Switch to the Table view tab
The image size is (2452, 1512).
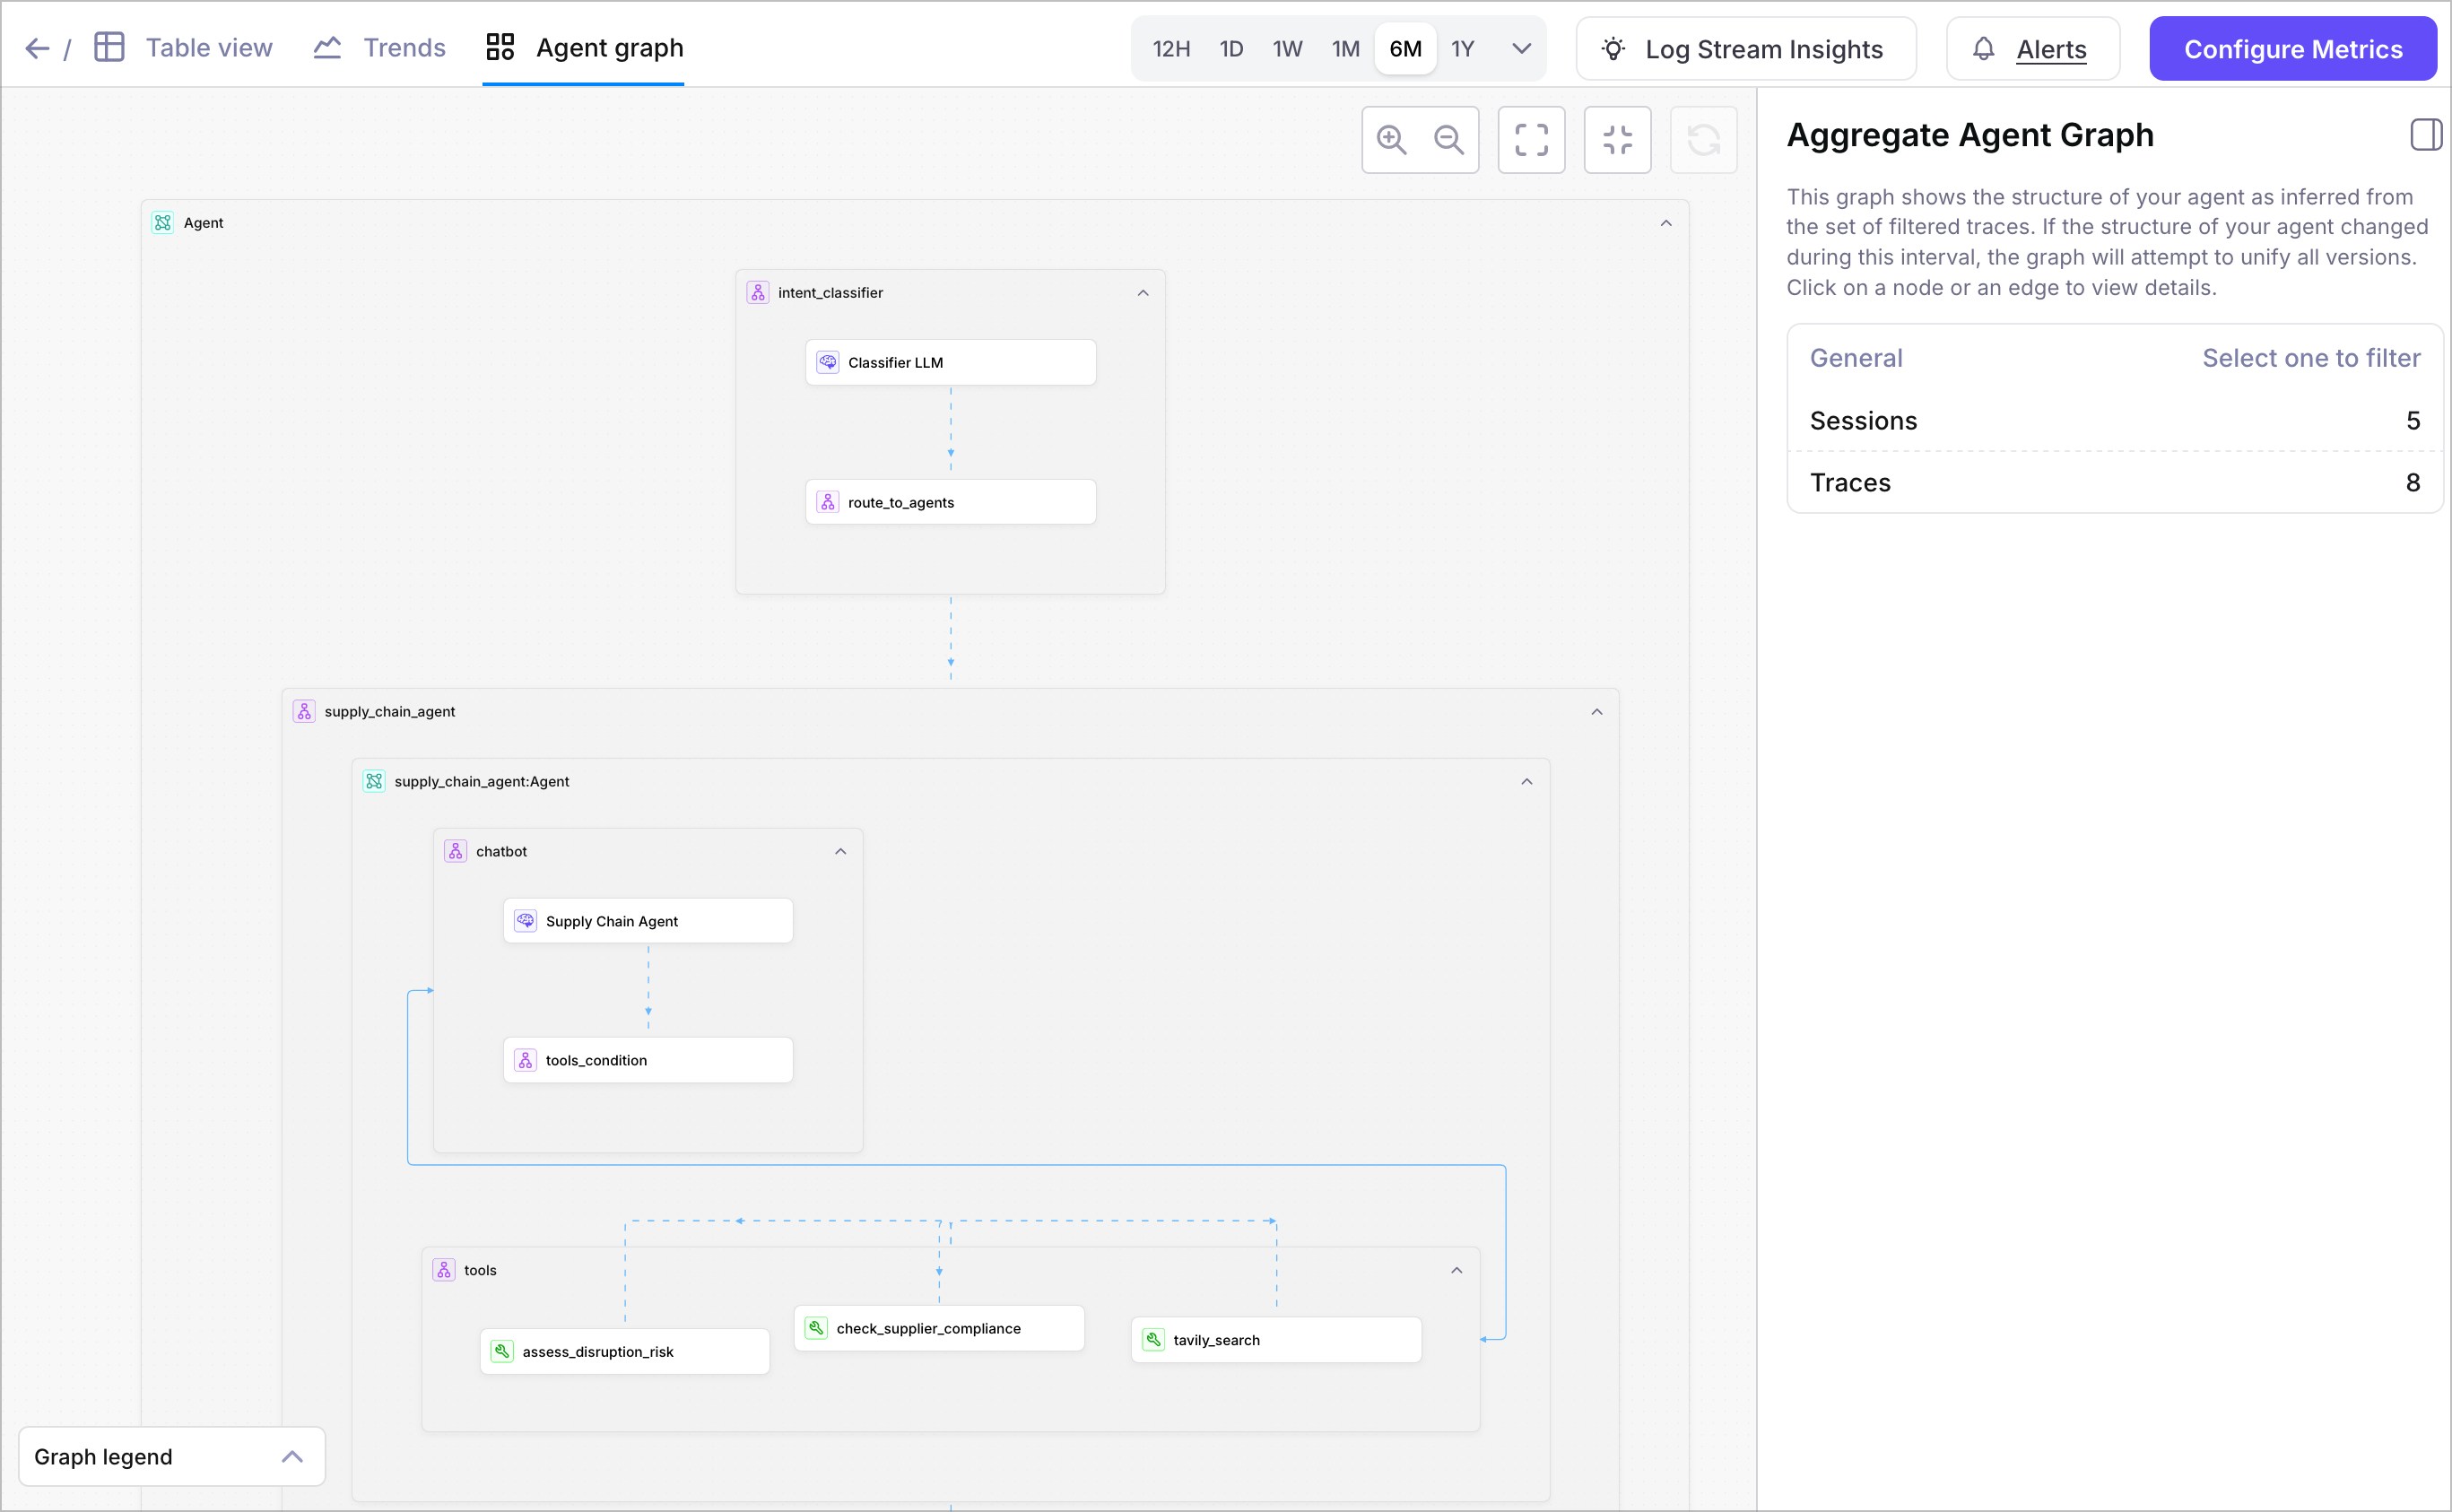(183, 47)
